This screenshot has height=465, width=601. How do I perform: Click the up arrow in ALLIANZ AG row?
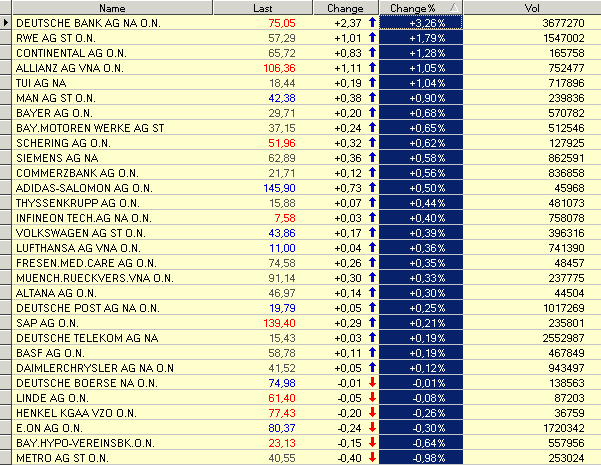[372, 67]
